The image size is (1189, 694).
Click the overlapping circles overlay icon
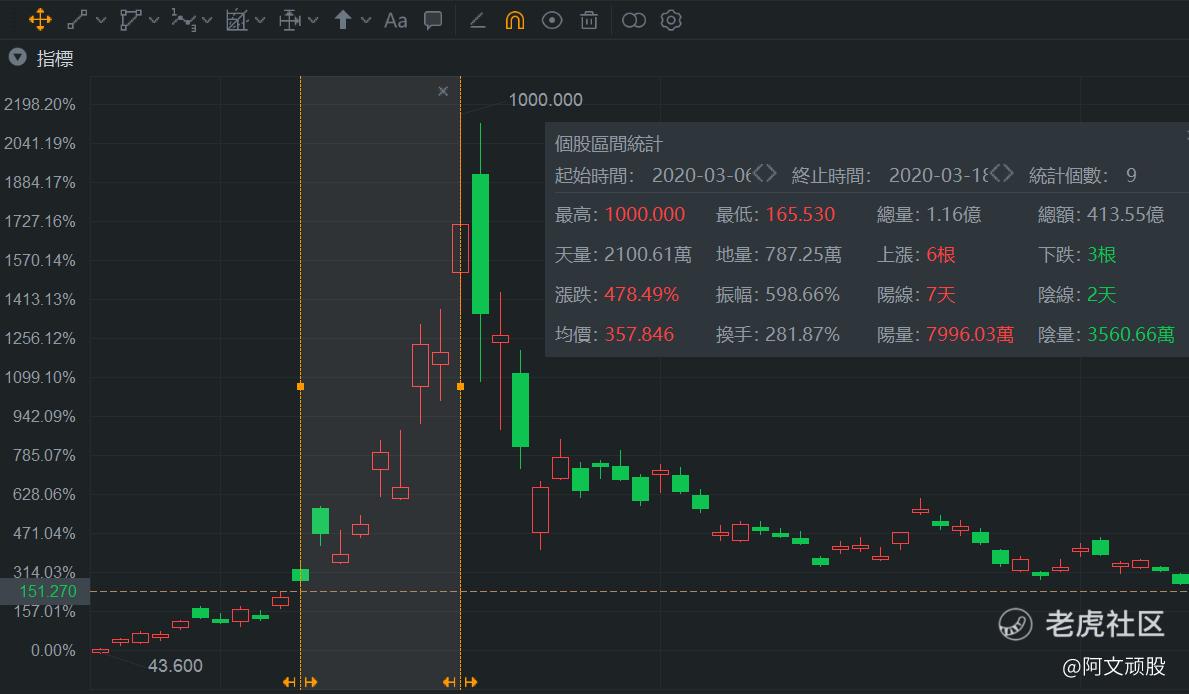pos(634,20)
